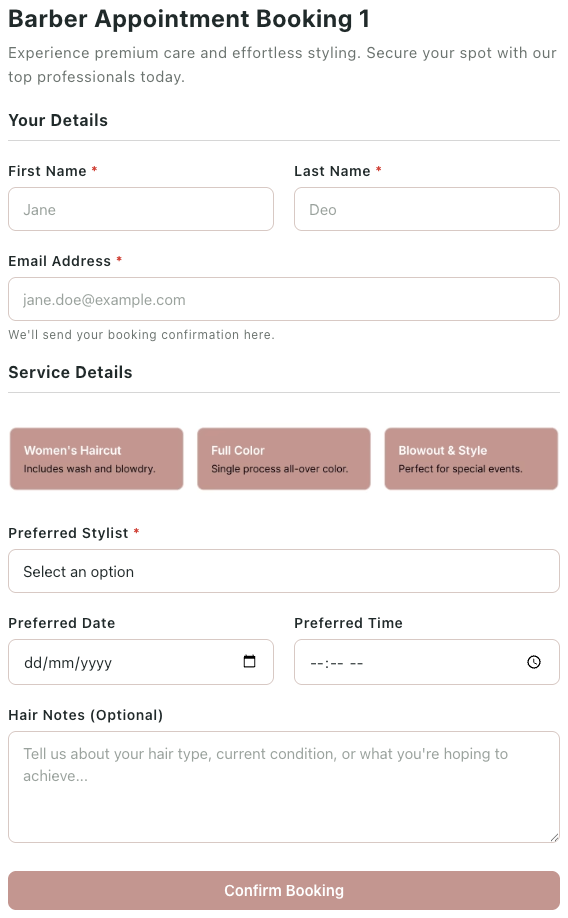Select the Women's Haircut service card

97,459
